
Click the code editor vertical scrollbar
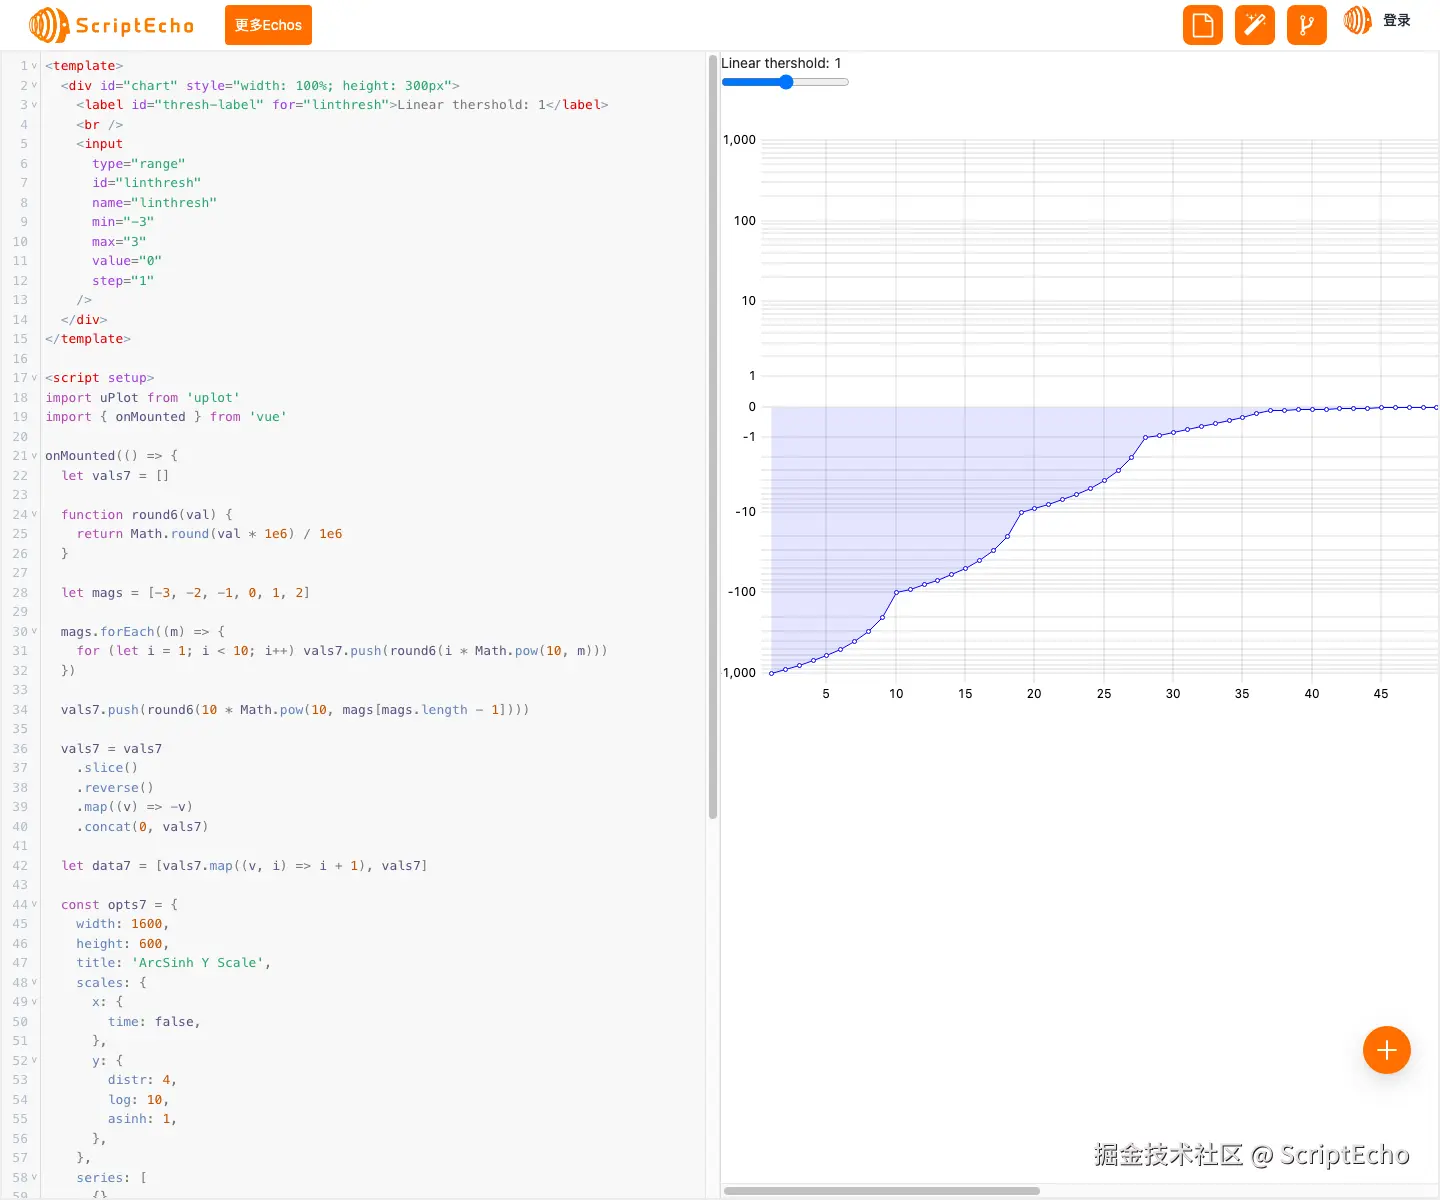(713, 437)
